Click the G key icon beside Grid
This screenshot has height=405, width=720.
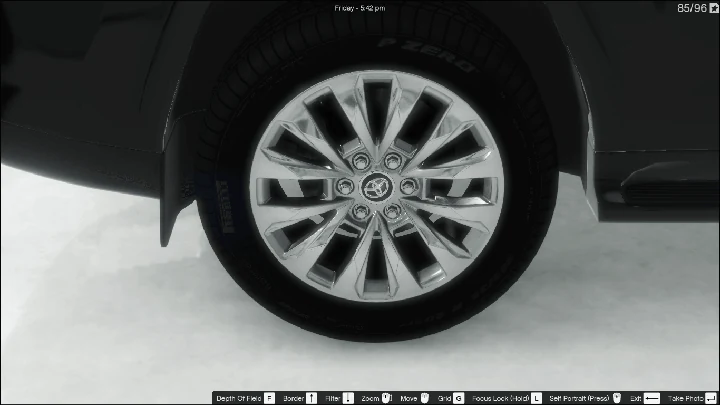[x=458, y=398]
